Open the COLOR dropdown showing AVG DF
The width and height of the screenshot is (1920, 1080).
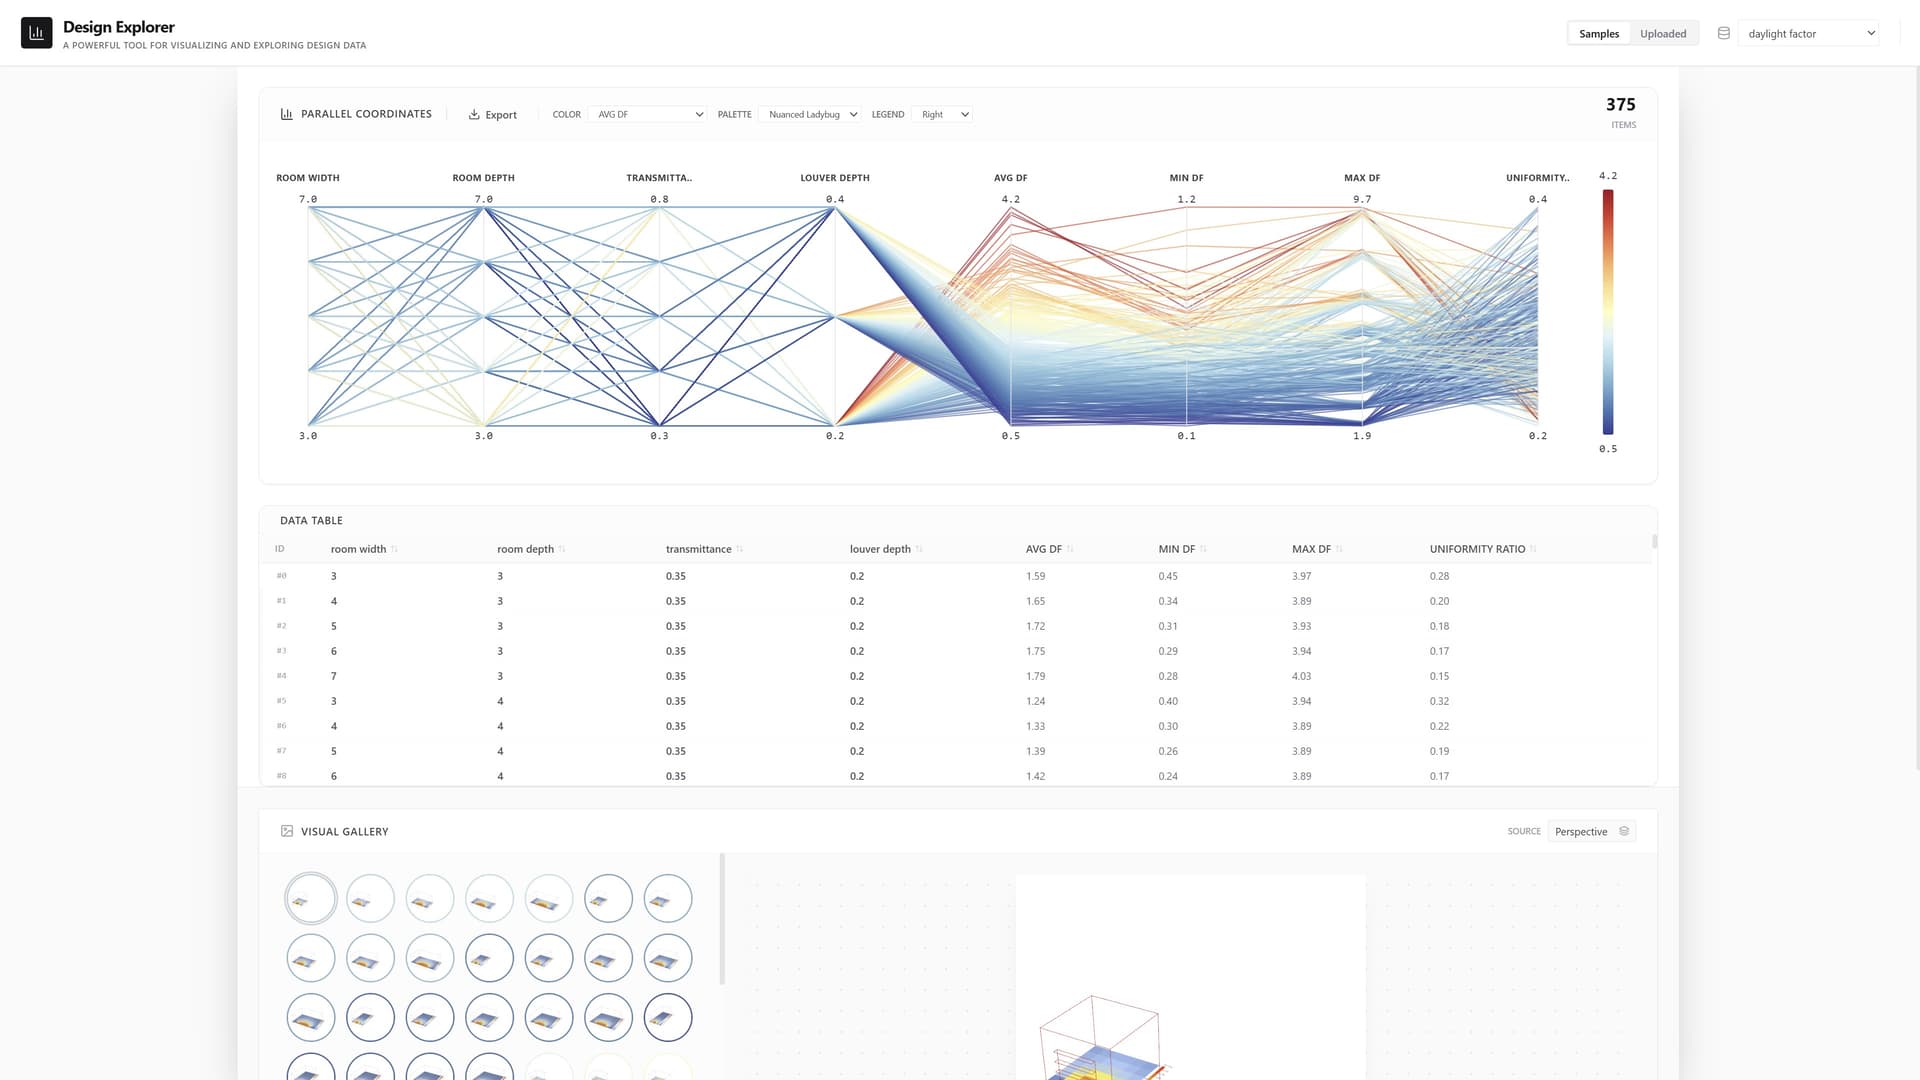649,115
